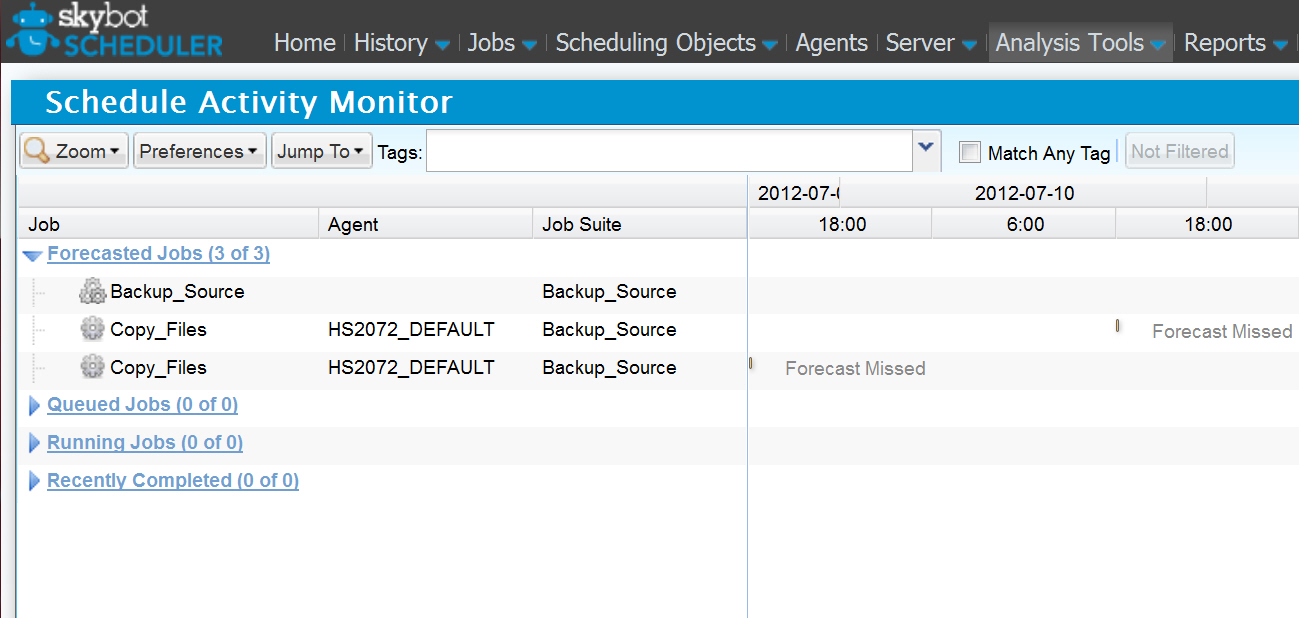
Task: Enable the Match Any Tag checkbox
Action: click(969, 152)
